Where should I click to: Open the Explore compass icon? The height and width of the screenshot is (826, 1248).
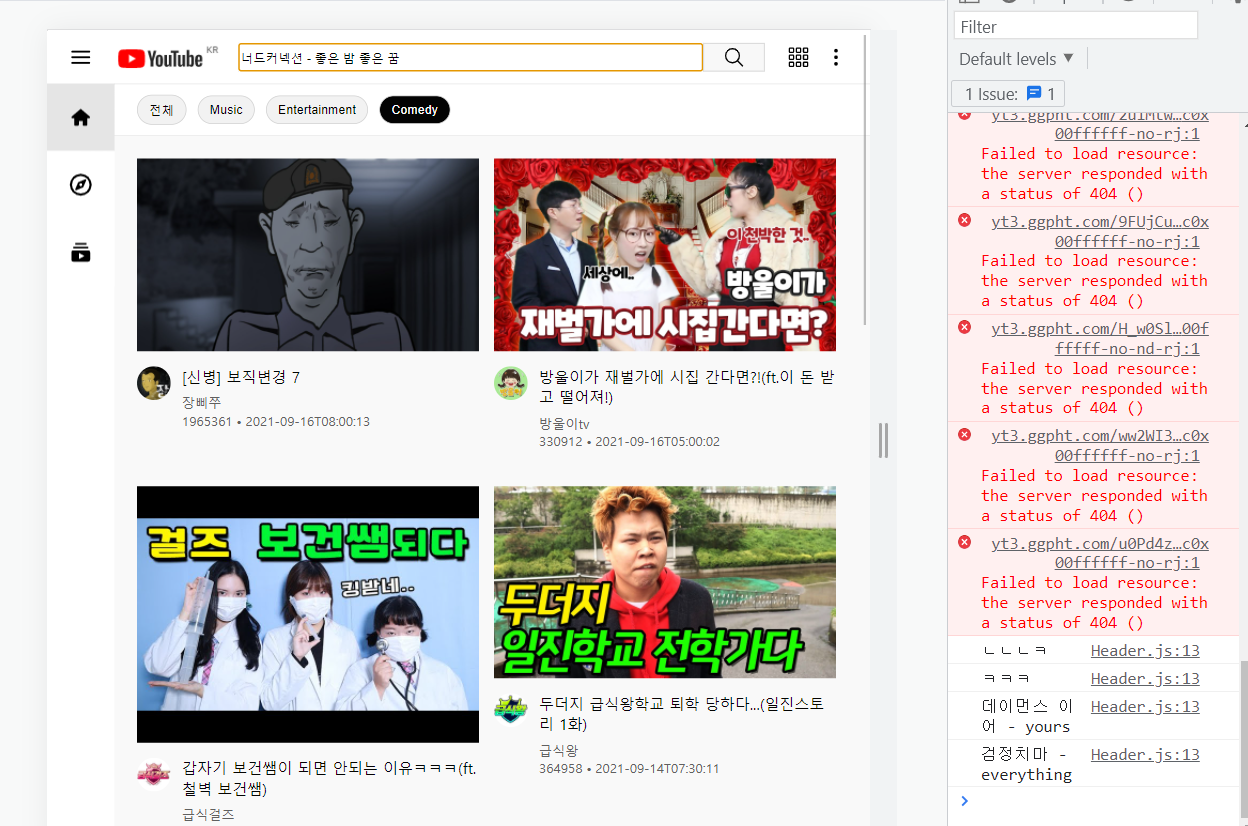(x=81, y=185)
